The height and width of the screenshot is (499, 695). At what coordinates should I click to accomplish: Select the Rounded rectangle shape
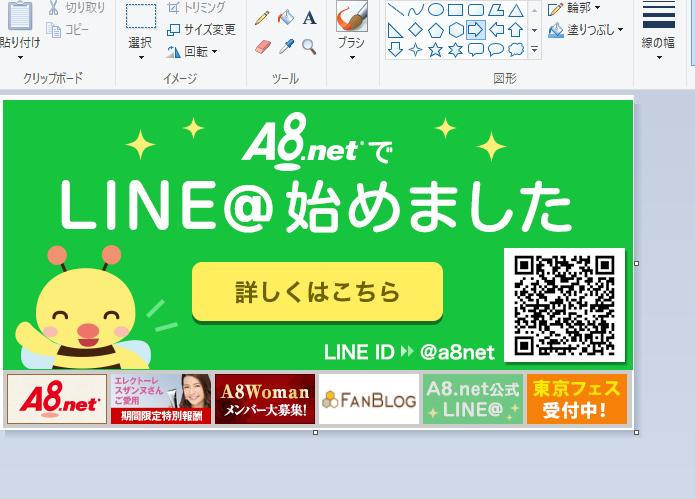[476, 9]
